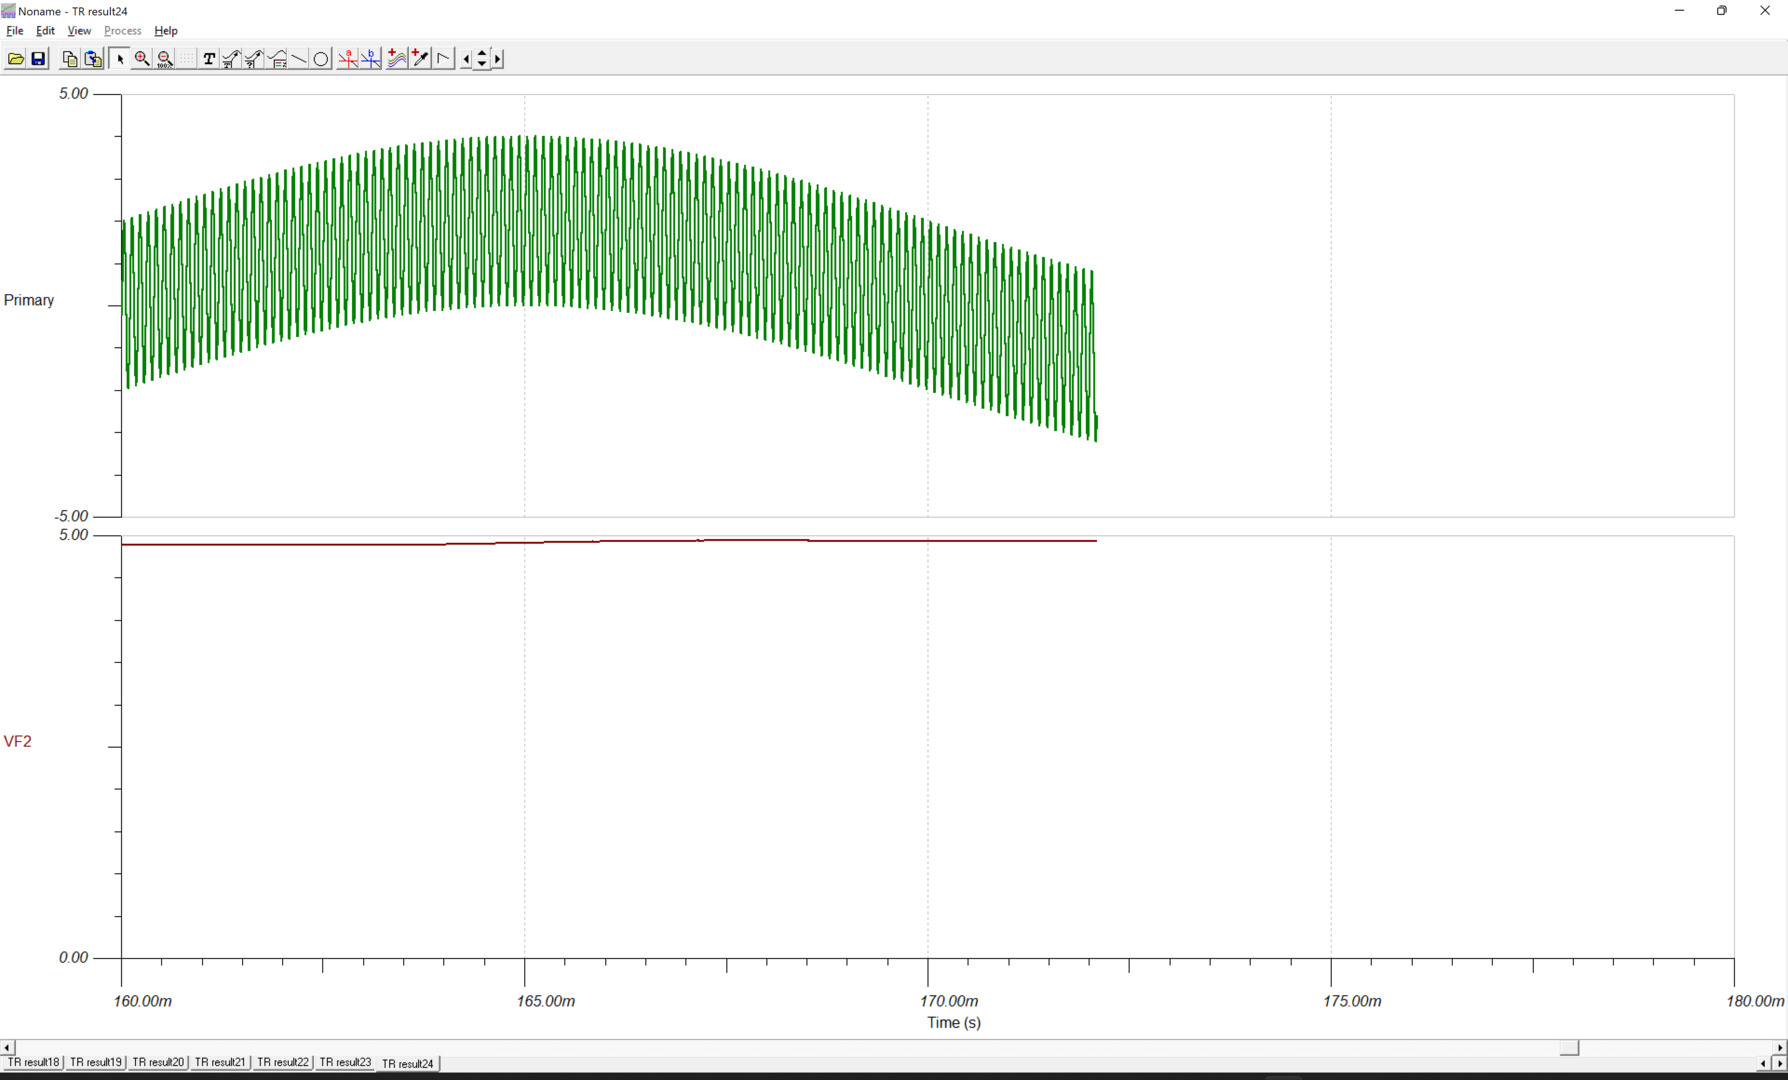
Task: Choose the line drawing tool
Action: [x=299, y=59]
